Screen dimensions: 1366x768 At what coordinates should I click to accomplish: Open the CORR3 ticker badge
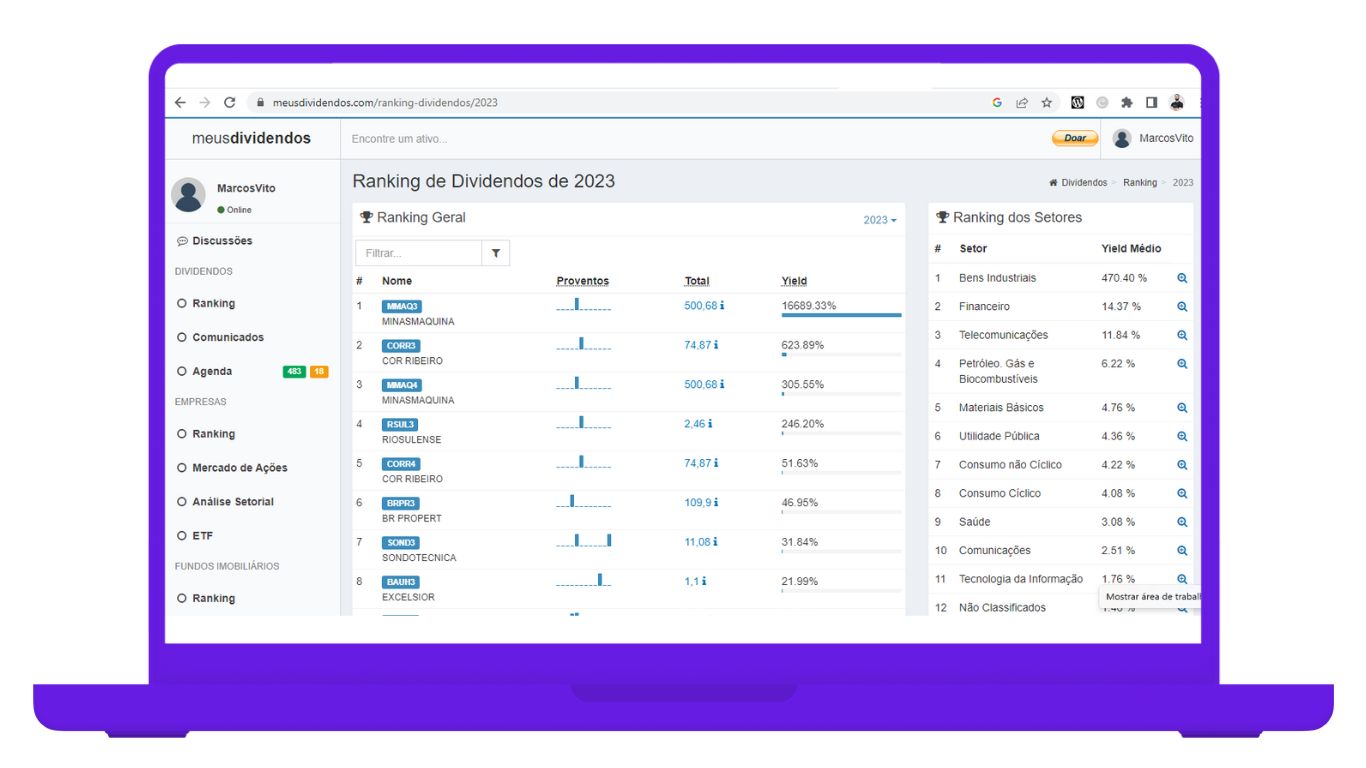click(400, 346)
